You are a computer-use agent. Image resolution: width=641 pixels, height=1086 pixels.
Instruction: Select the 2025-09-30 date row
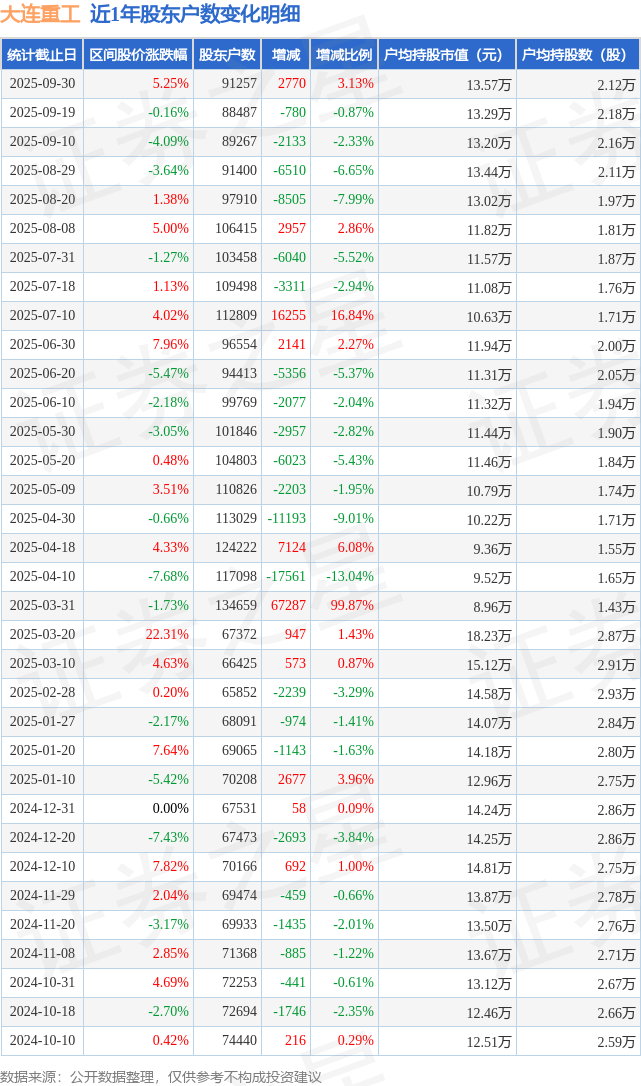[x=42, y=84]
